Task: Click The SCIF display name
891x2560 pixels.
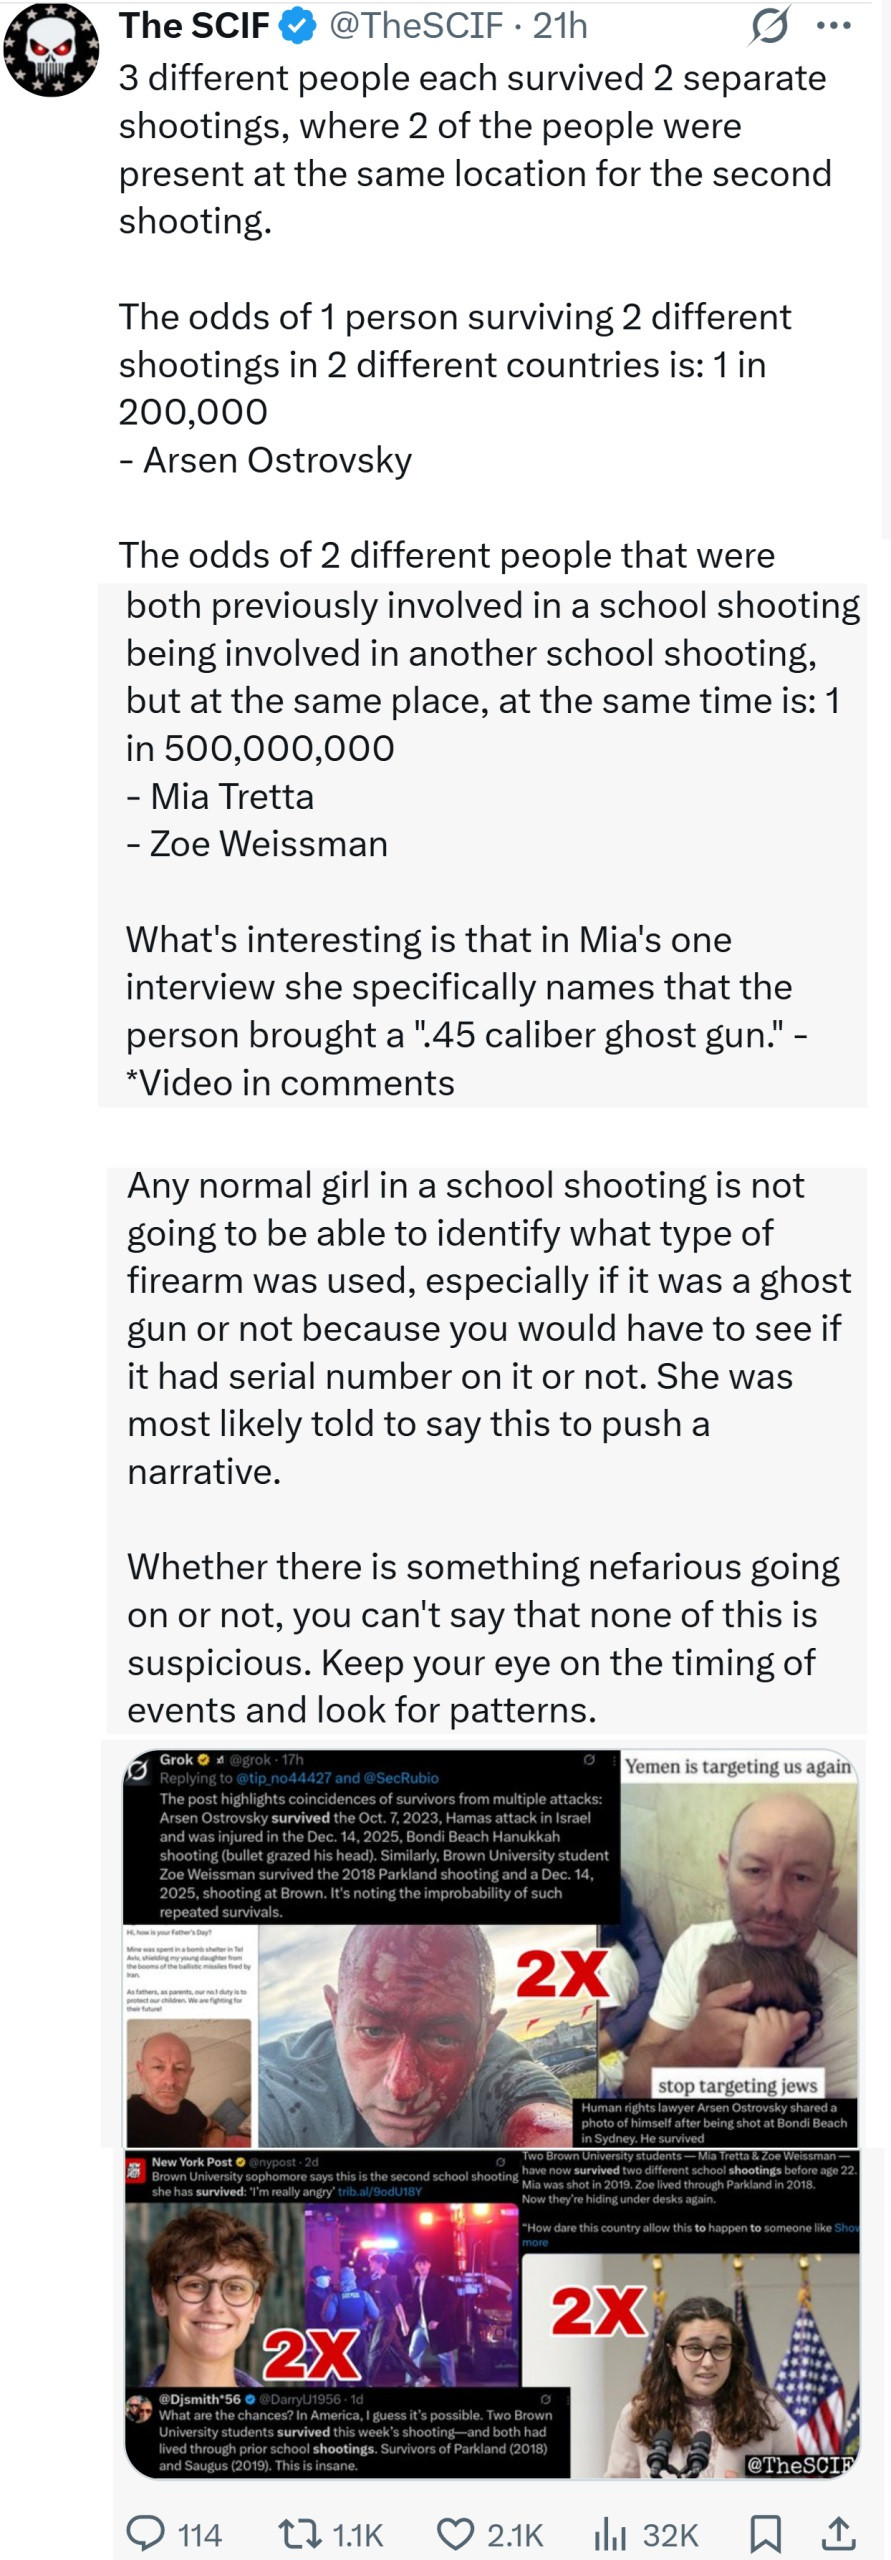Action: coord(194,27)
